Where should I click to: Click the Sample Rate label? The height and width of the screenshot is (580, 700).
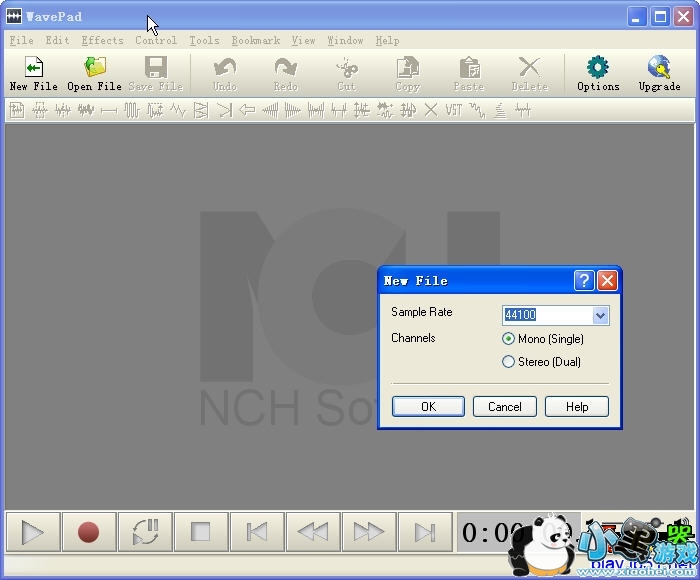(x=421, y=312)
